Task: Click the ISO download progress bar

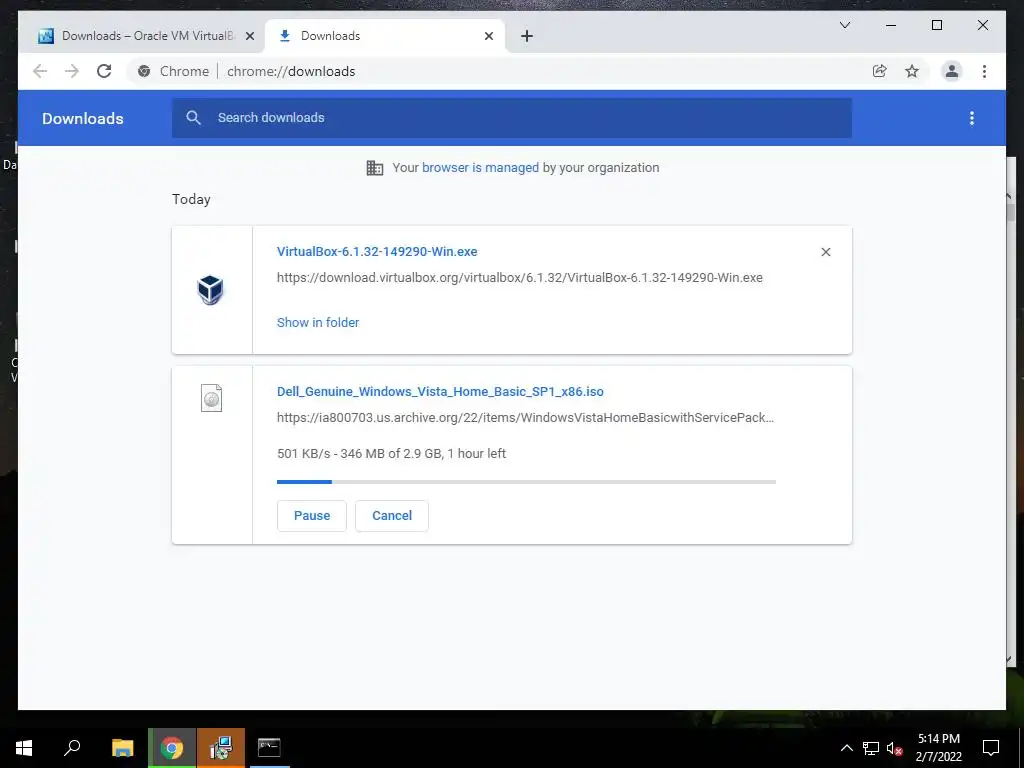Action: [x=526, y=482]
